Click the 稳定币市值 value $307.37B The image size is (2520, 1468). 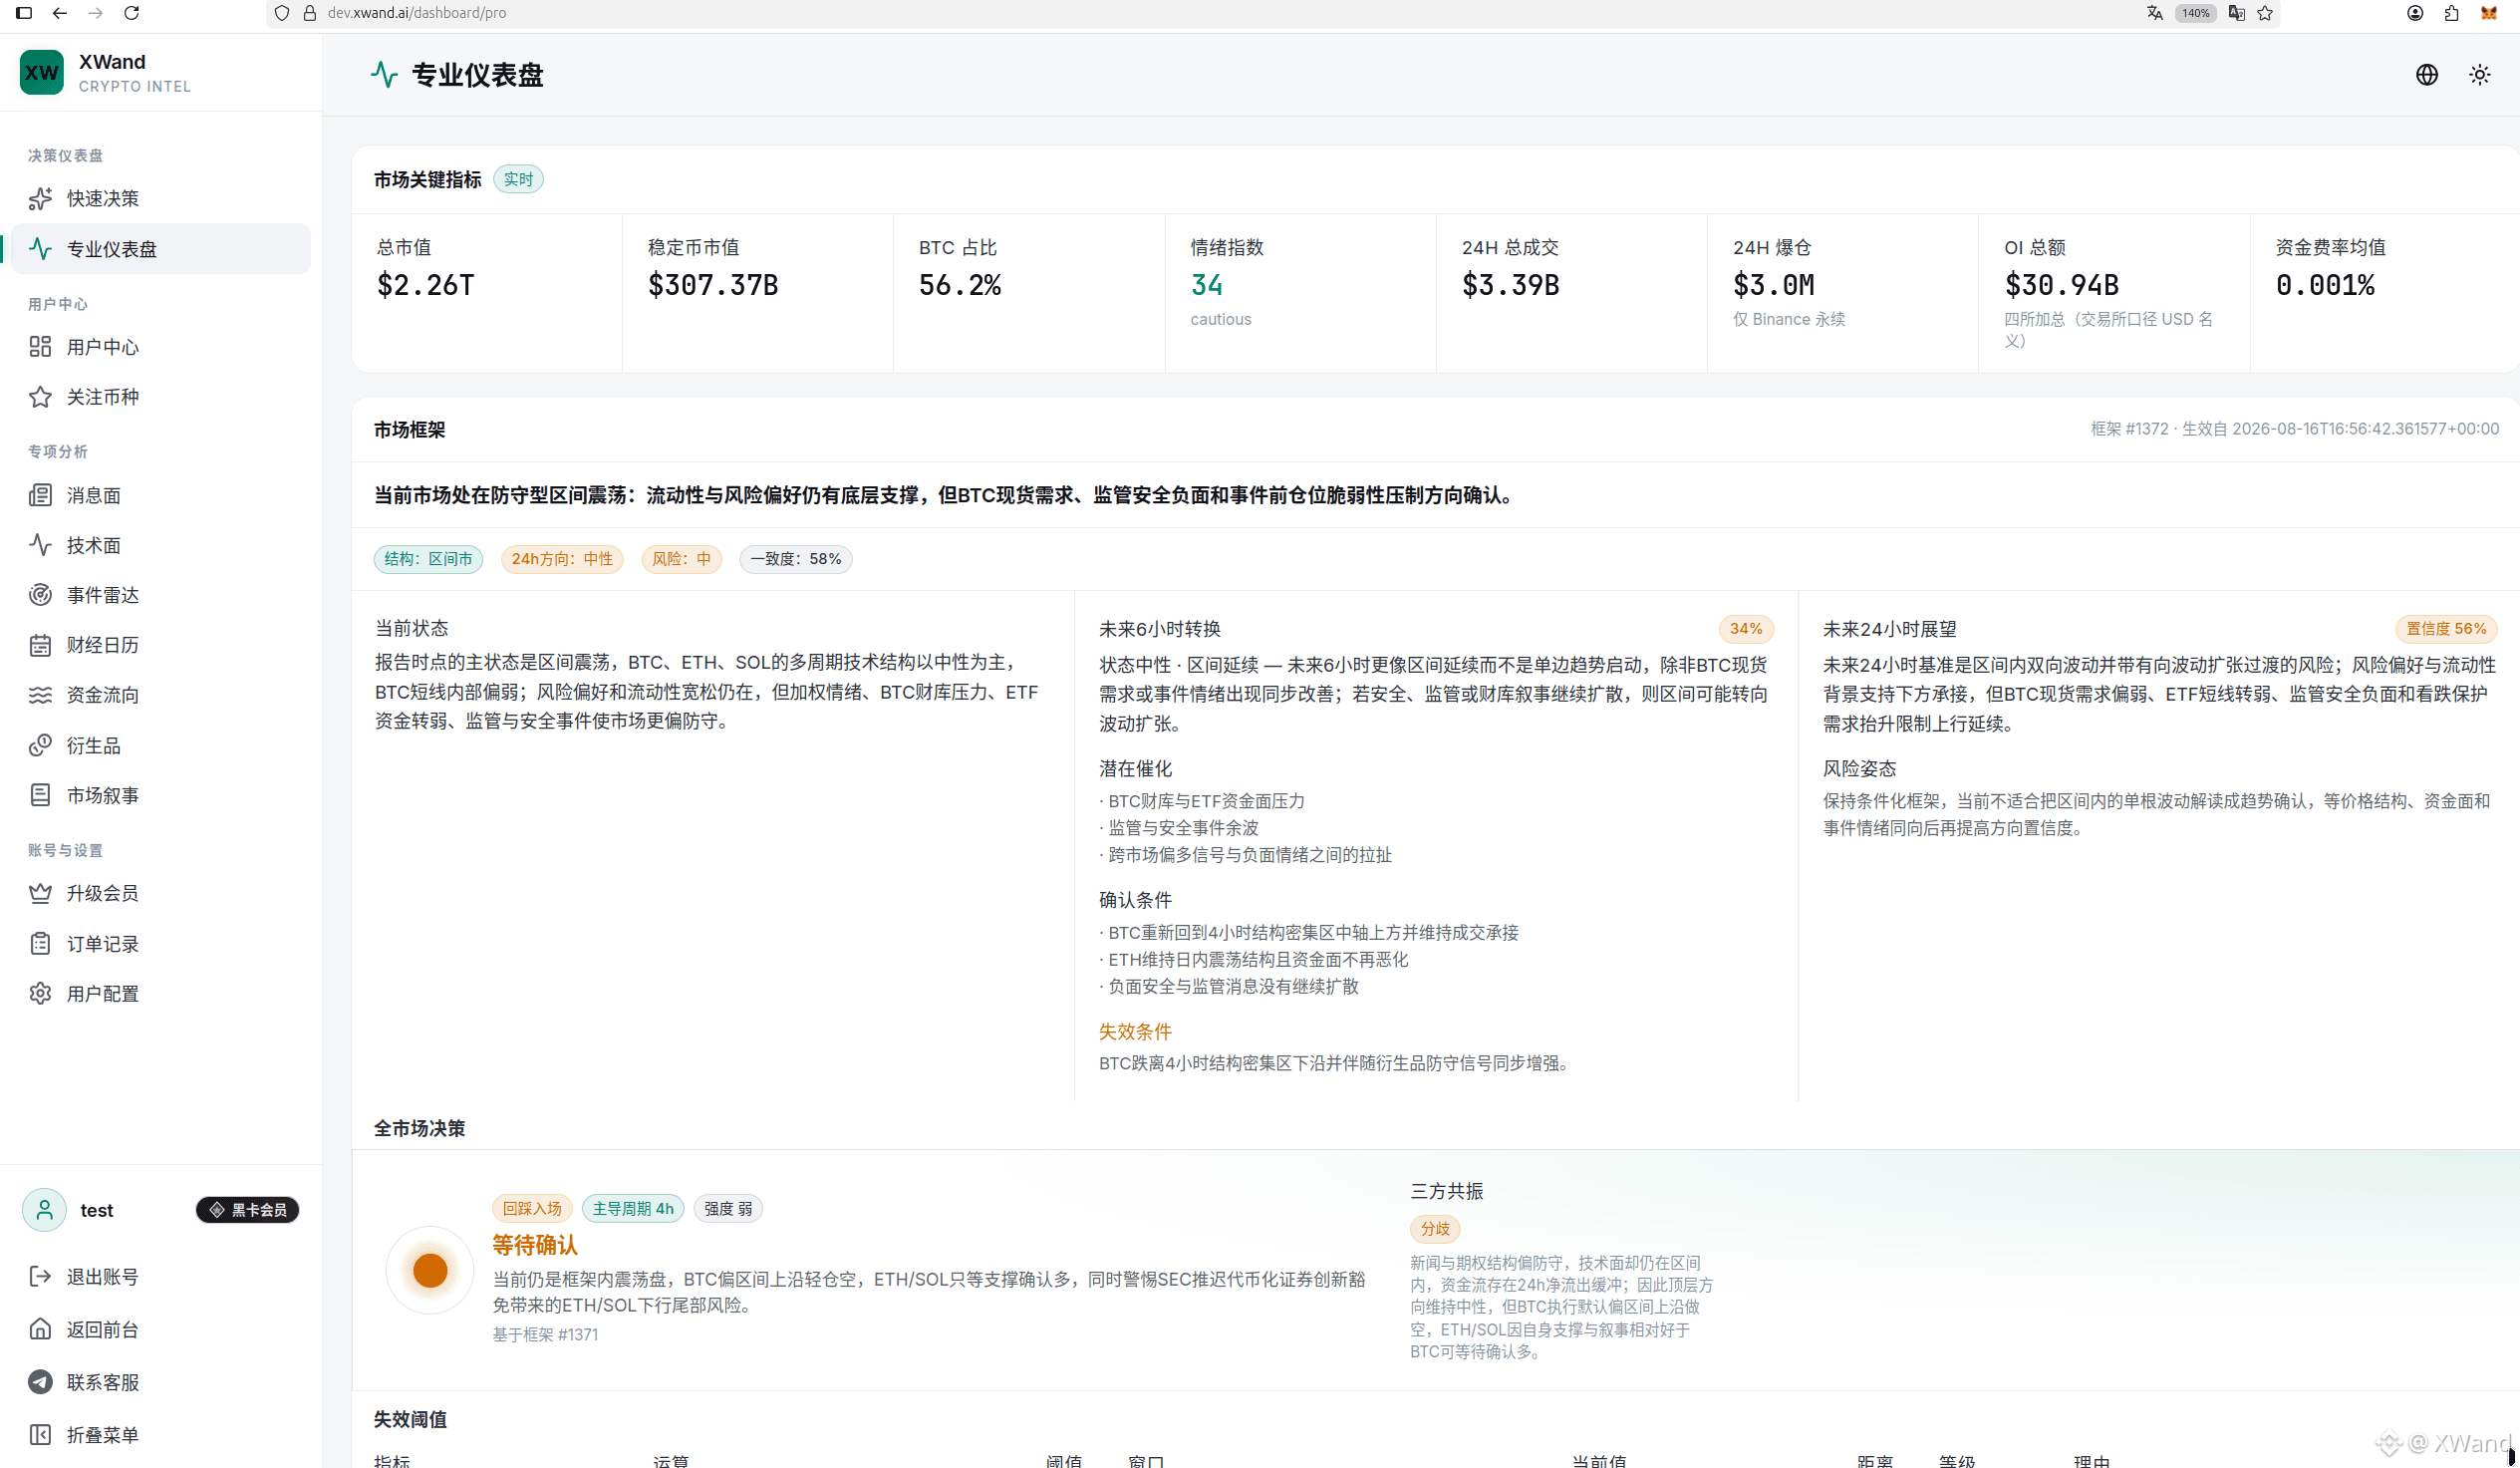pyautogui.click(x=713, y=285)
